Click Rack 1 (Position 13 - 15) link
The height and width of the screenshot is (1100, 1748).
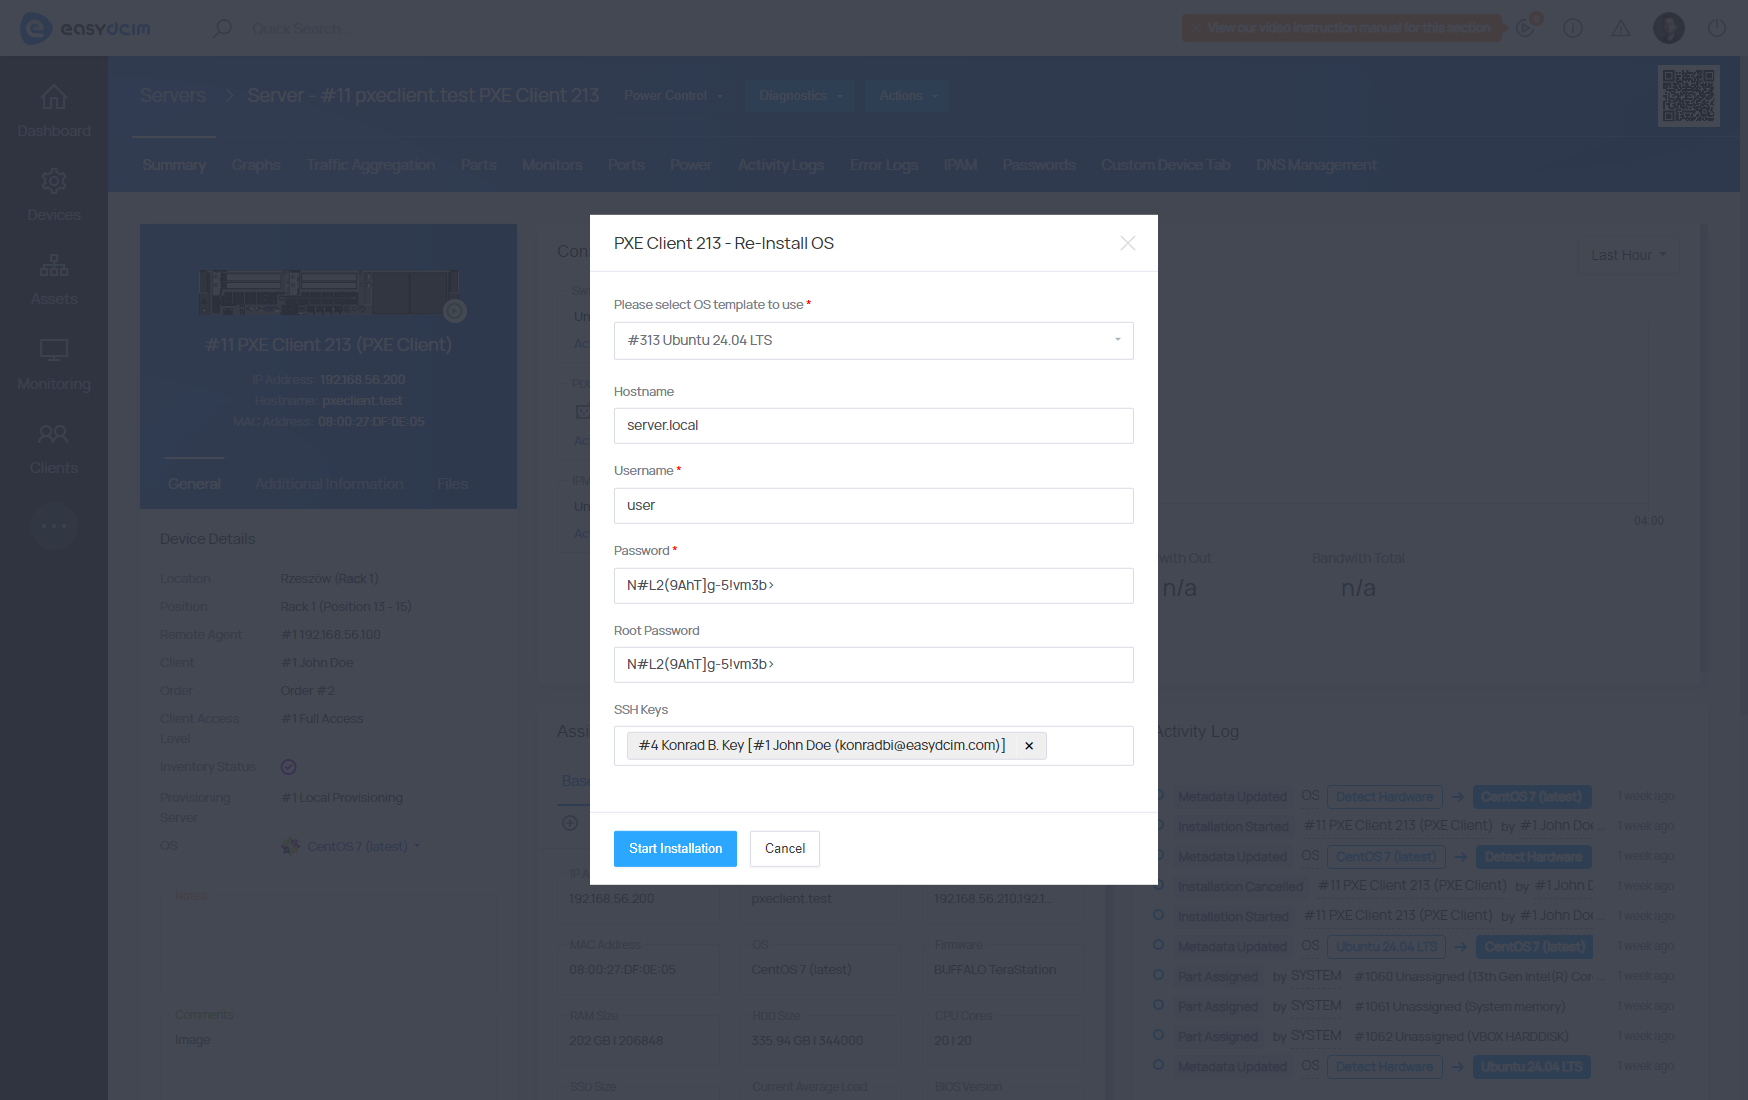click(x=346, y=607)
